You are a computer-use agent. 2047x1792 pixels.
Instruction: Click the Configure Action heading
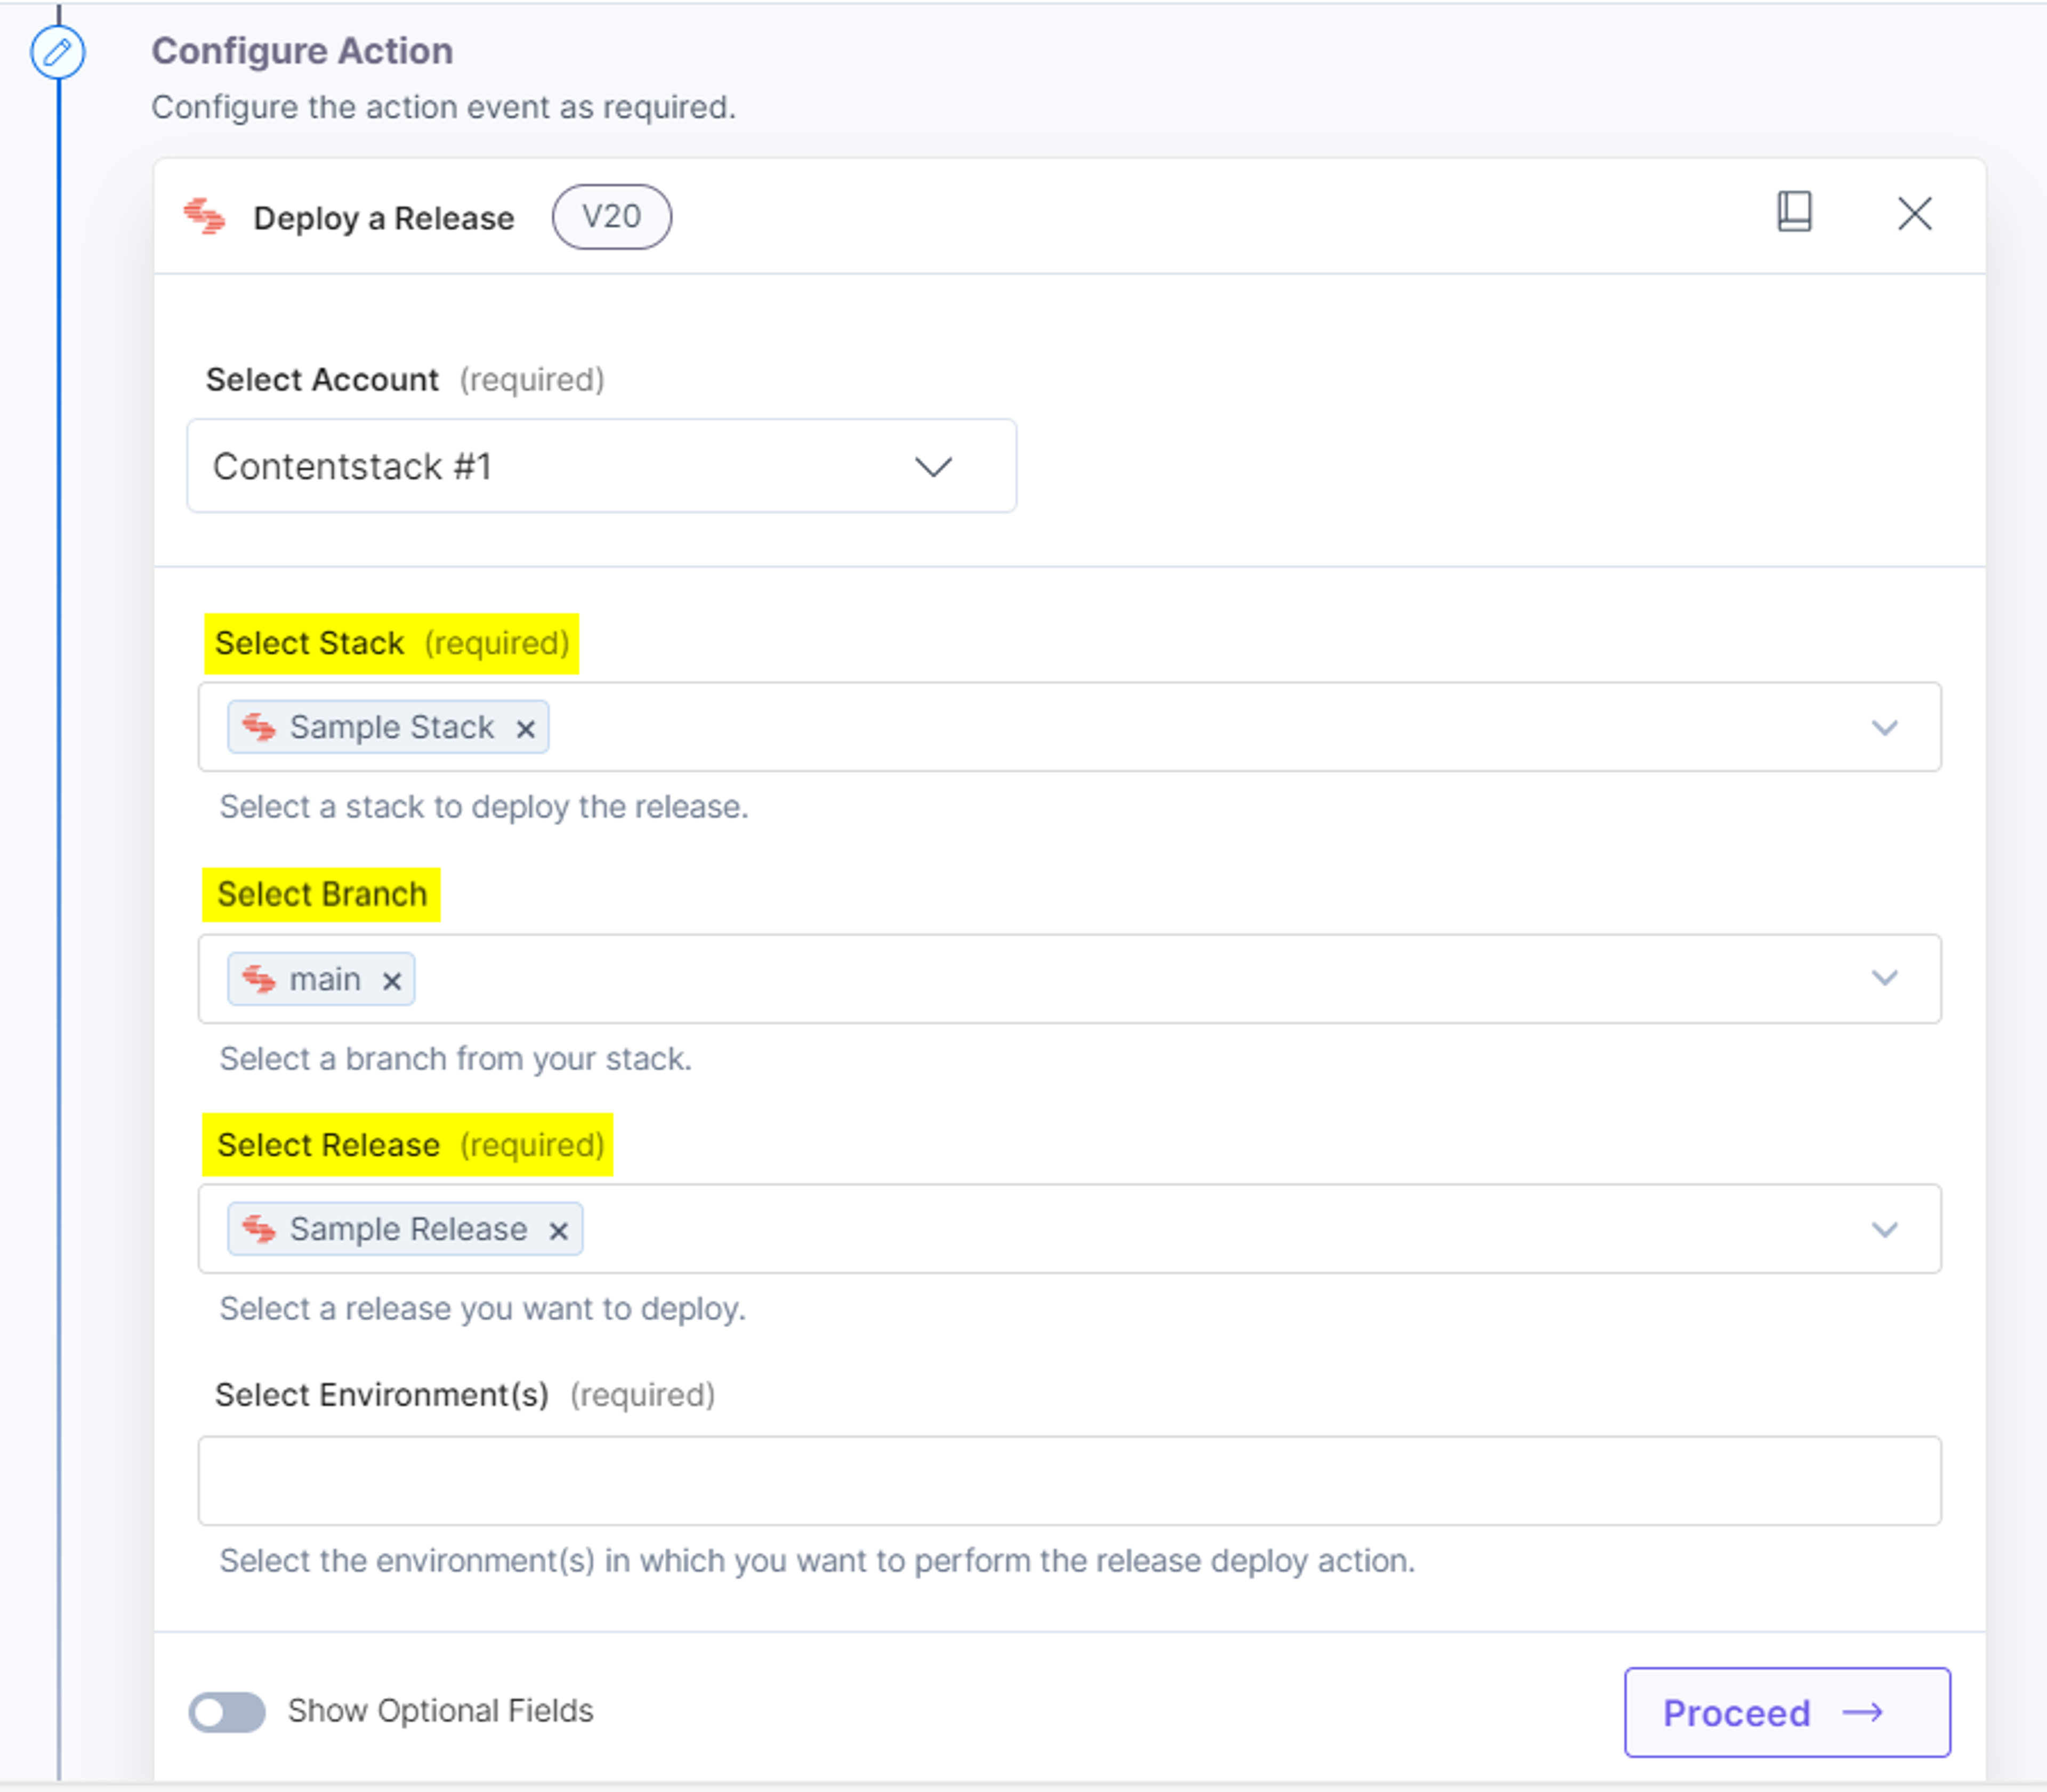[302, 51]
